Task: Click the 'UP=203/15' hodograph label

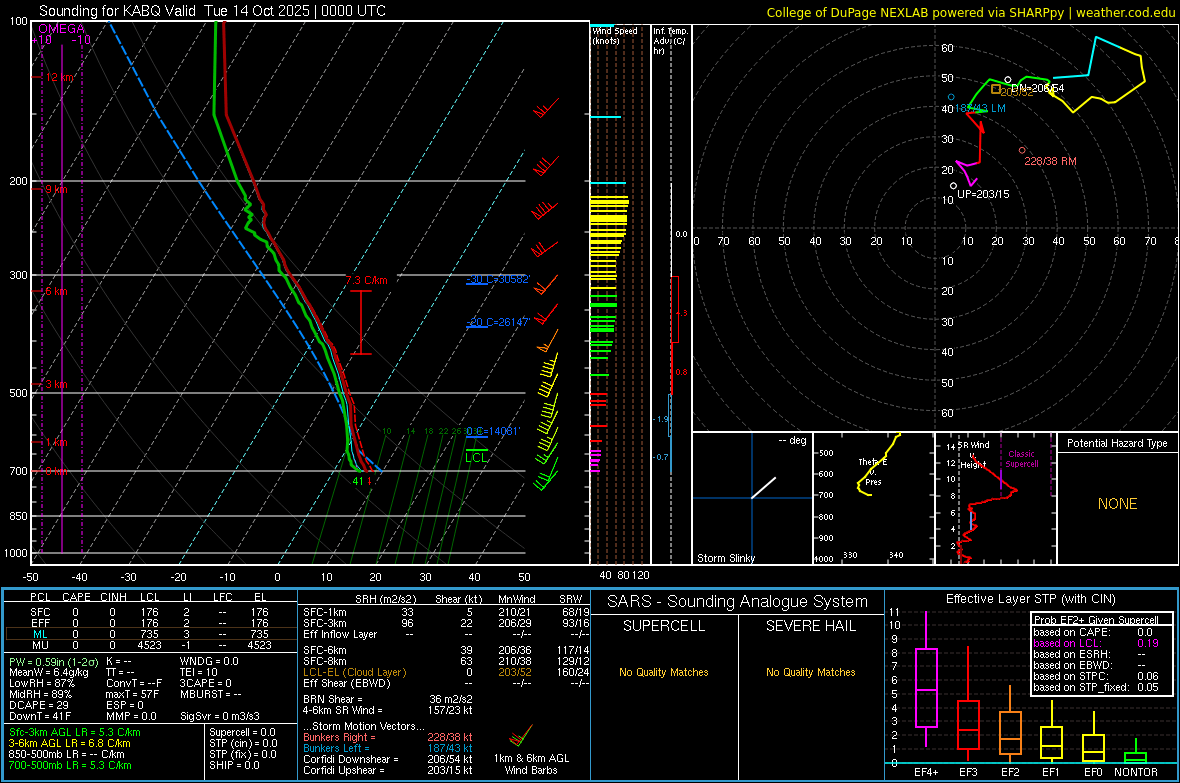Action: 983,194
